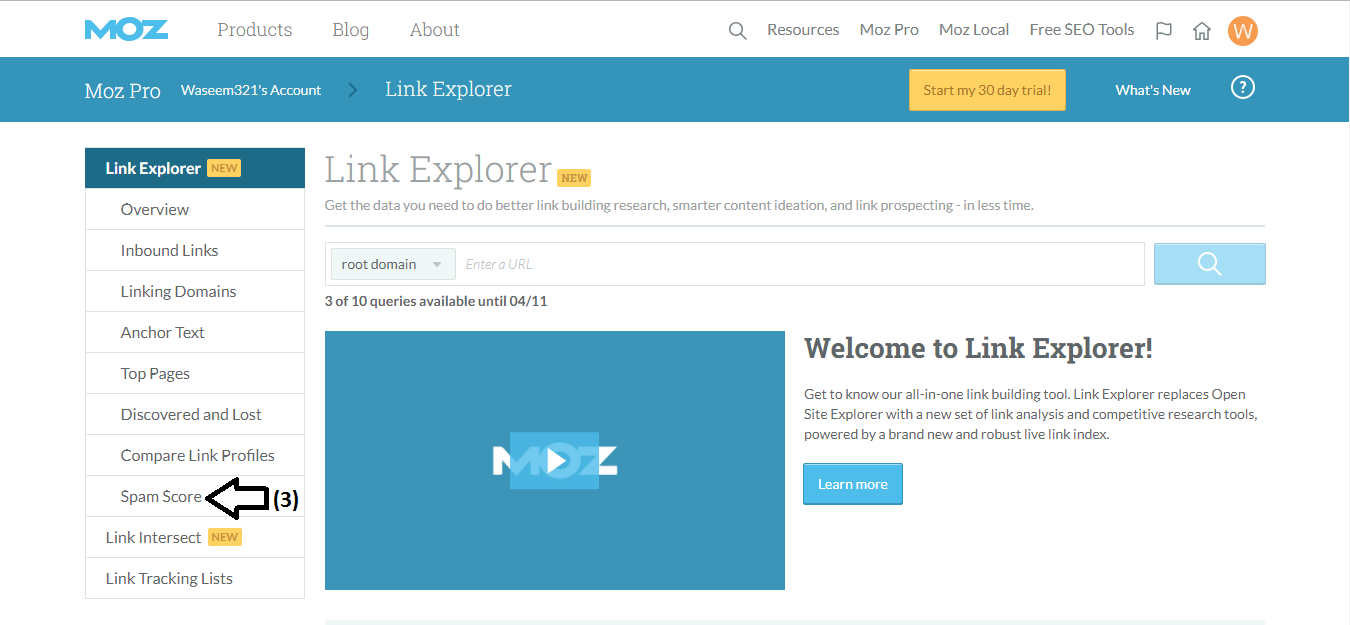The height and width of the screenshot is (625, 1350).
Task: Go to home via house icon
Action: pos(1202,30)
